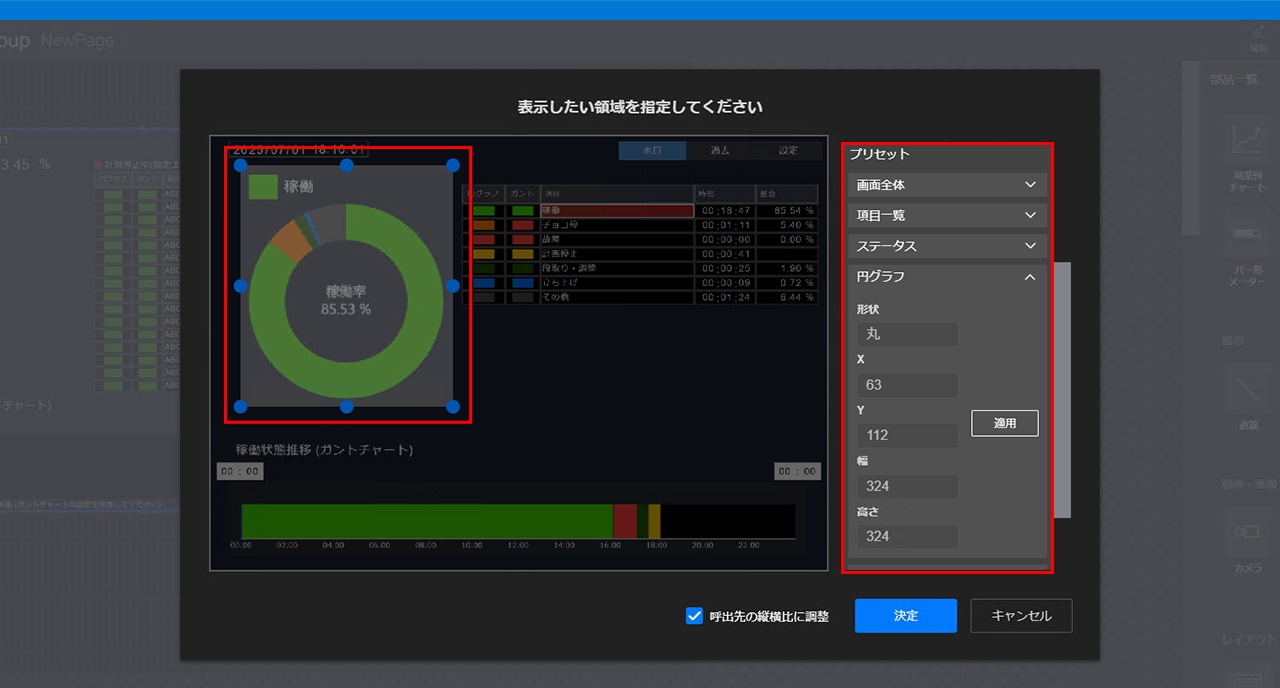Click the 幅 width input field
The height and width of the screenshot is (688, 1280).
pyautogui.click(x=906, y=486)
